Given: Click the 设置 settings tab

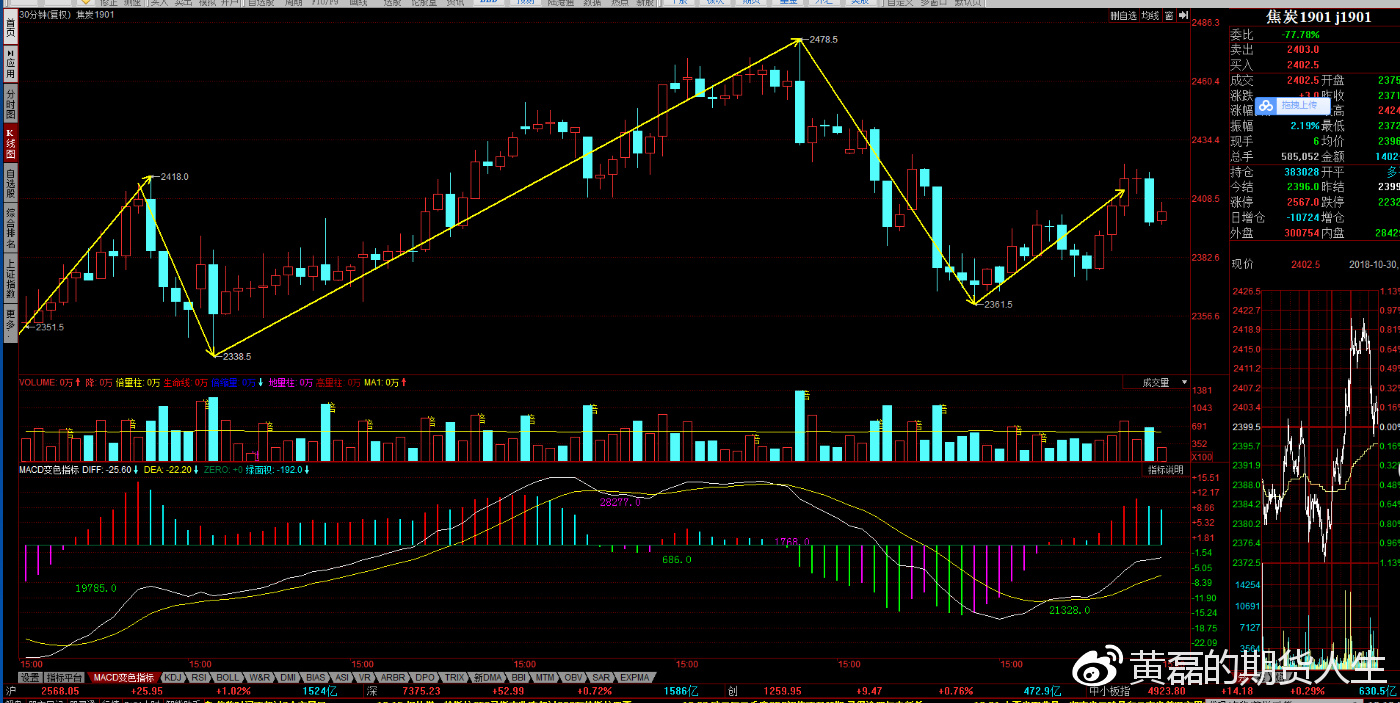Looking at the screenshot, I should (29, 677).
